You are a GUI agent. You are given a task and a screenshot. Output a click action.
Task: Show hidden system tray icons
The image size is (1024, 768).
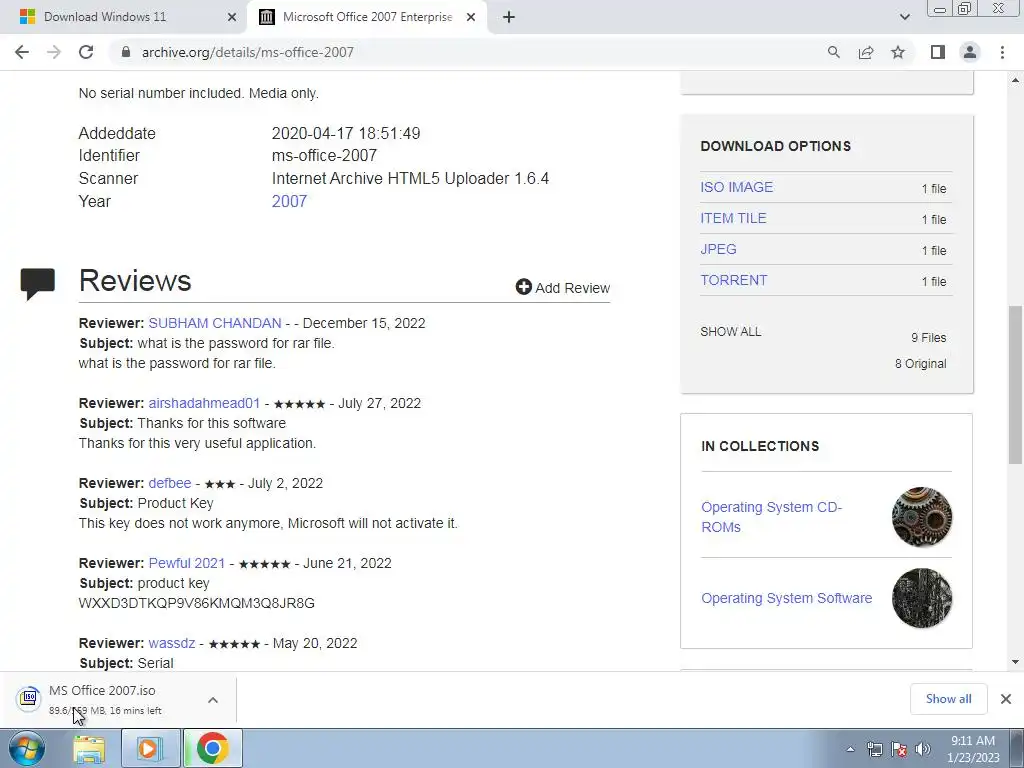[850, 749]
